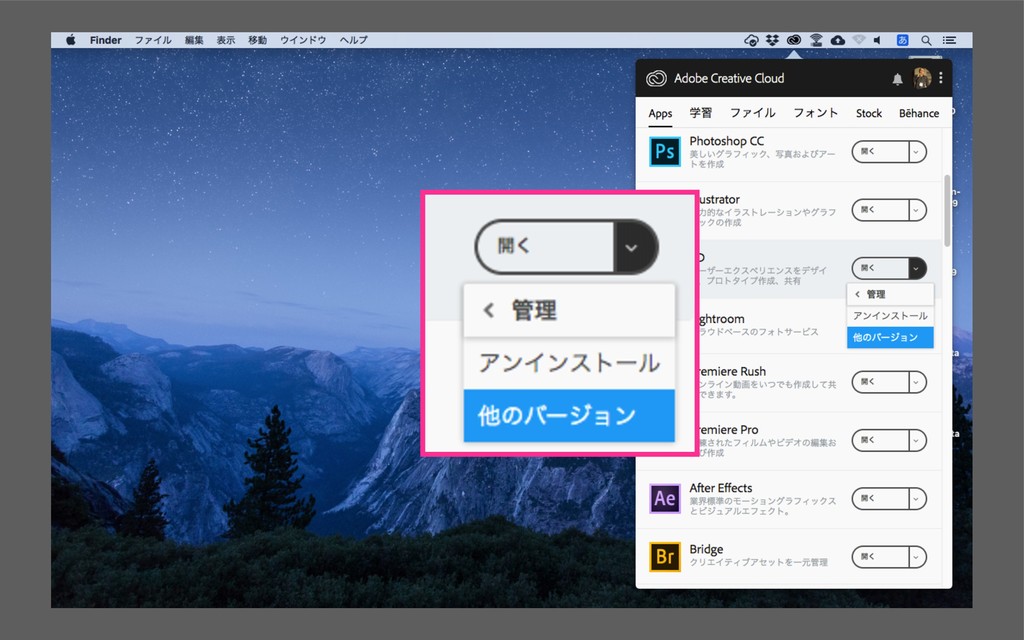This screenshot has width=1024, height=640.
Task: Switch to the ファイル tab in Creative Cloud
Action: [752, 113]
